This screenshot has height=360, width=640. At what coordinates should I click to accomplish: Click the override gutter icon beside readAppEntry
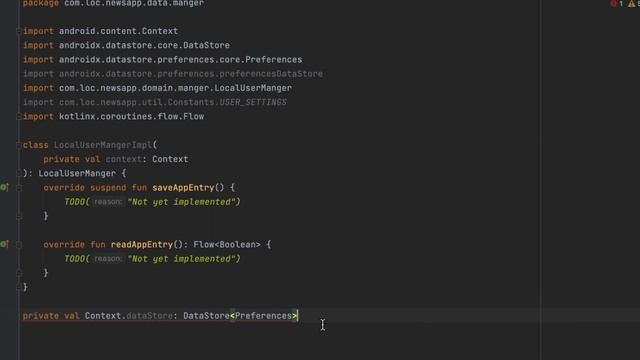[4, 244]
